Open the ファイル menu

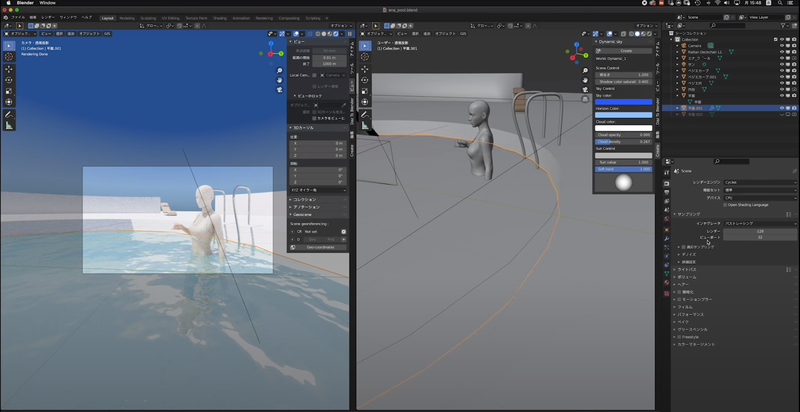[x=18, y=17]
